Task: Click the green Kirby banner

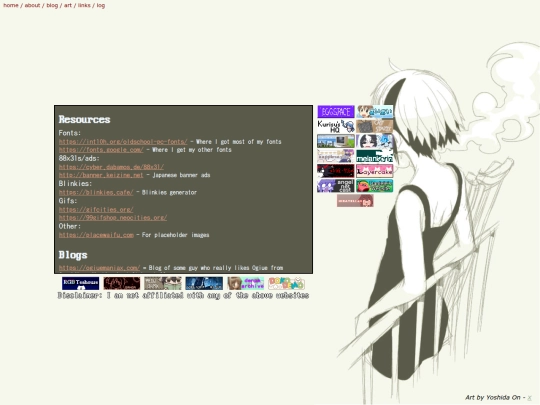Action: coord(375,186)
